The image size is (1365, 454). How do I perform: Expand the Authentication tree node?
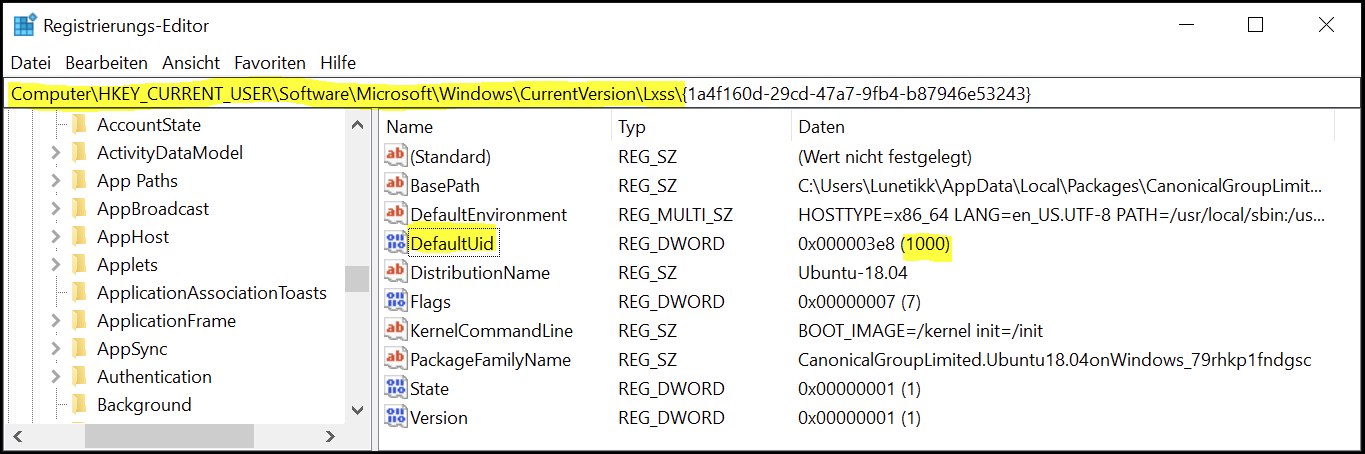point(56,377)
